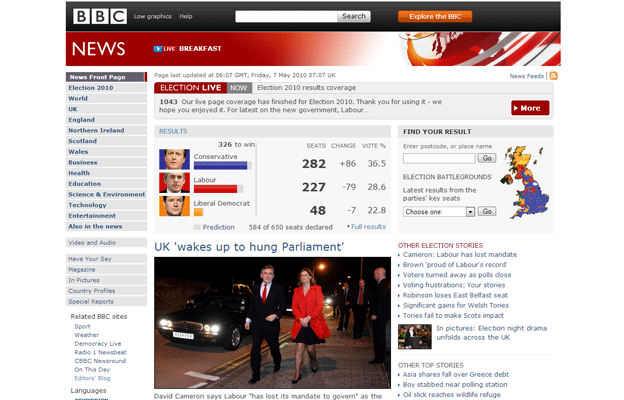Select Northern Ireland in left navigation
624x400 pixels.
[96, 130]
